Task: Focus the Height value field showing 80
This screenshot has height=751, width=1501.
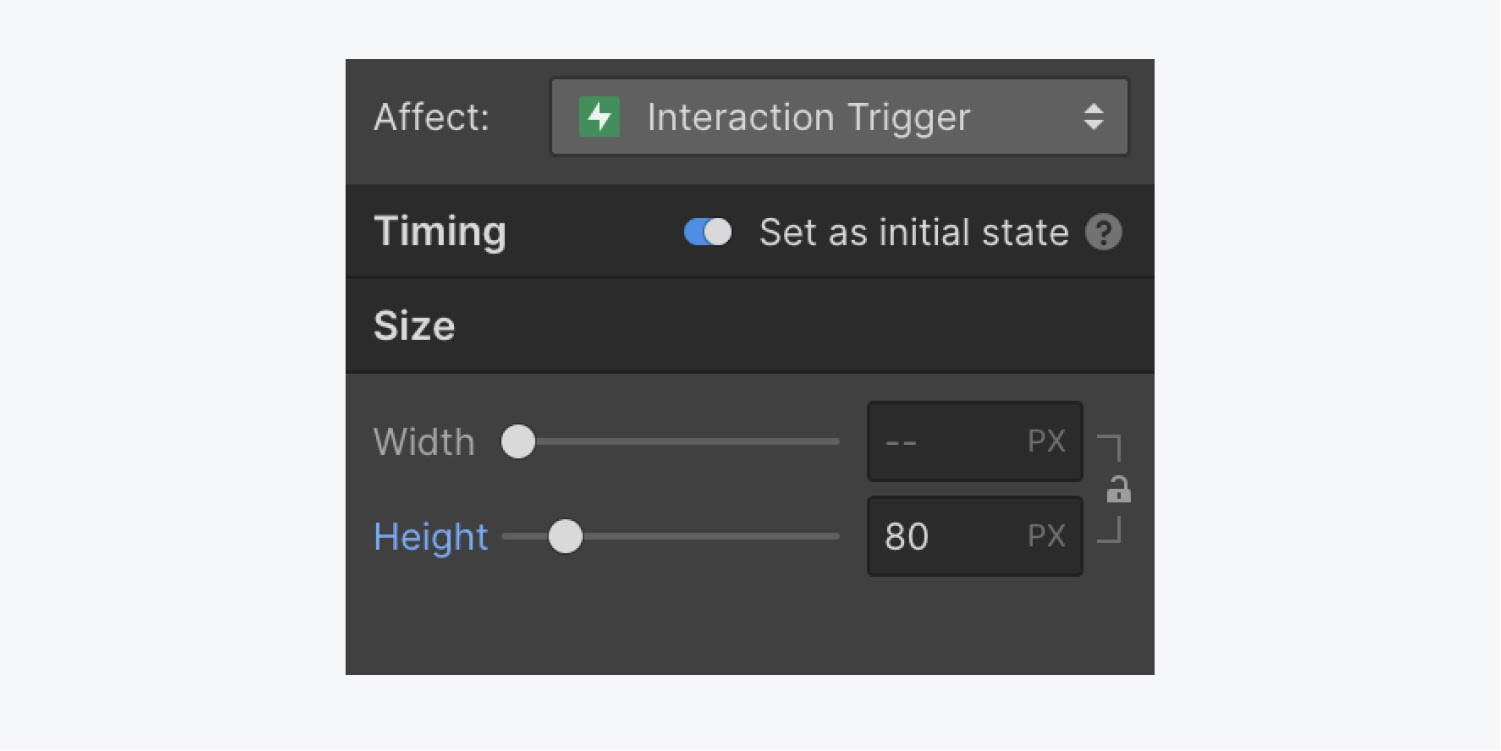Action: 940,537
